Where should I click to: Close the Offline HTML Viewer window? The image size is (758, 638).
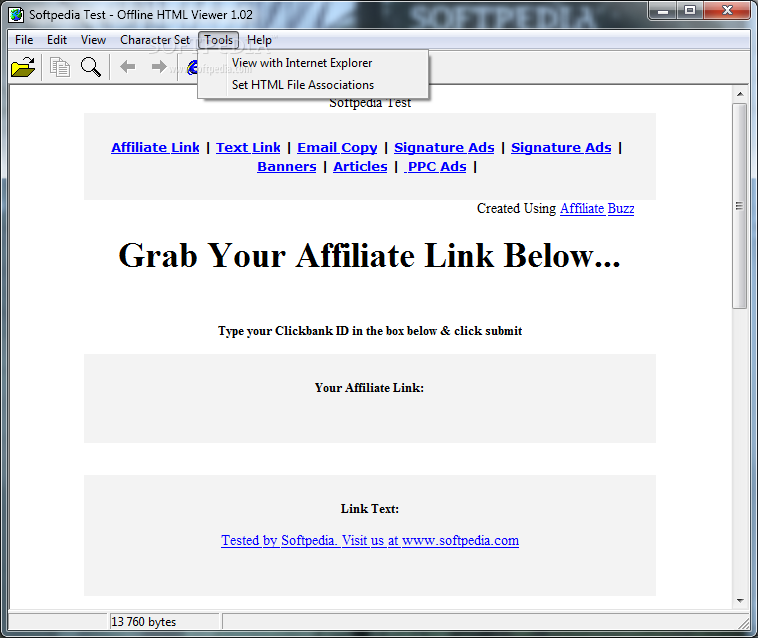pos(728,11)
